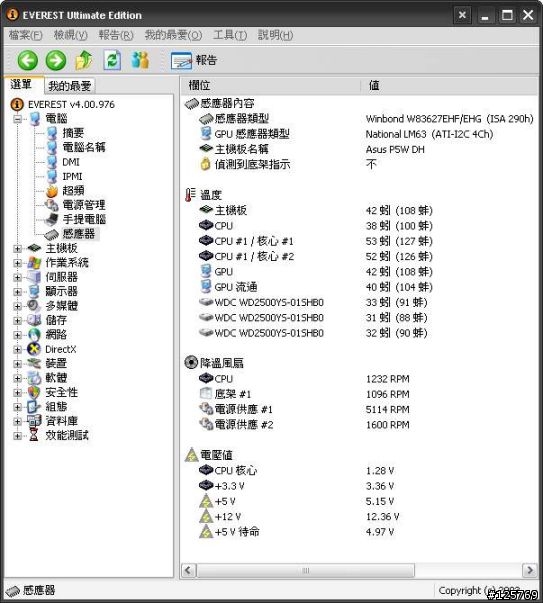
Task: Click the 安全性 shield icon
Action: [34, 392]
